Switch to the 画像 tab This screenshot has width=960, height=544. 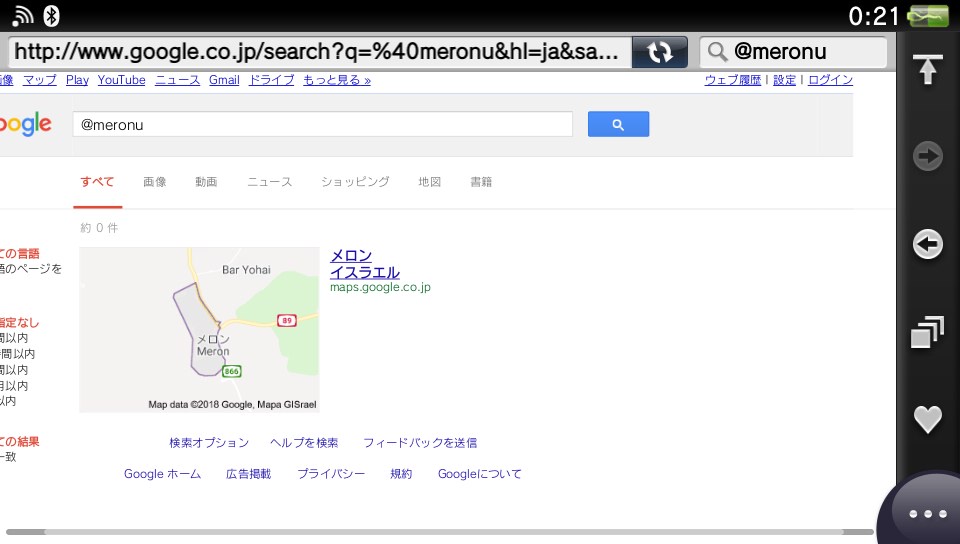pyautogui.click(x=155, y=182)
